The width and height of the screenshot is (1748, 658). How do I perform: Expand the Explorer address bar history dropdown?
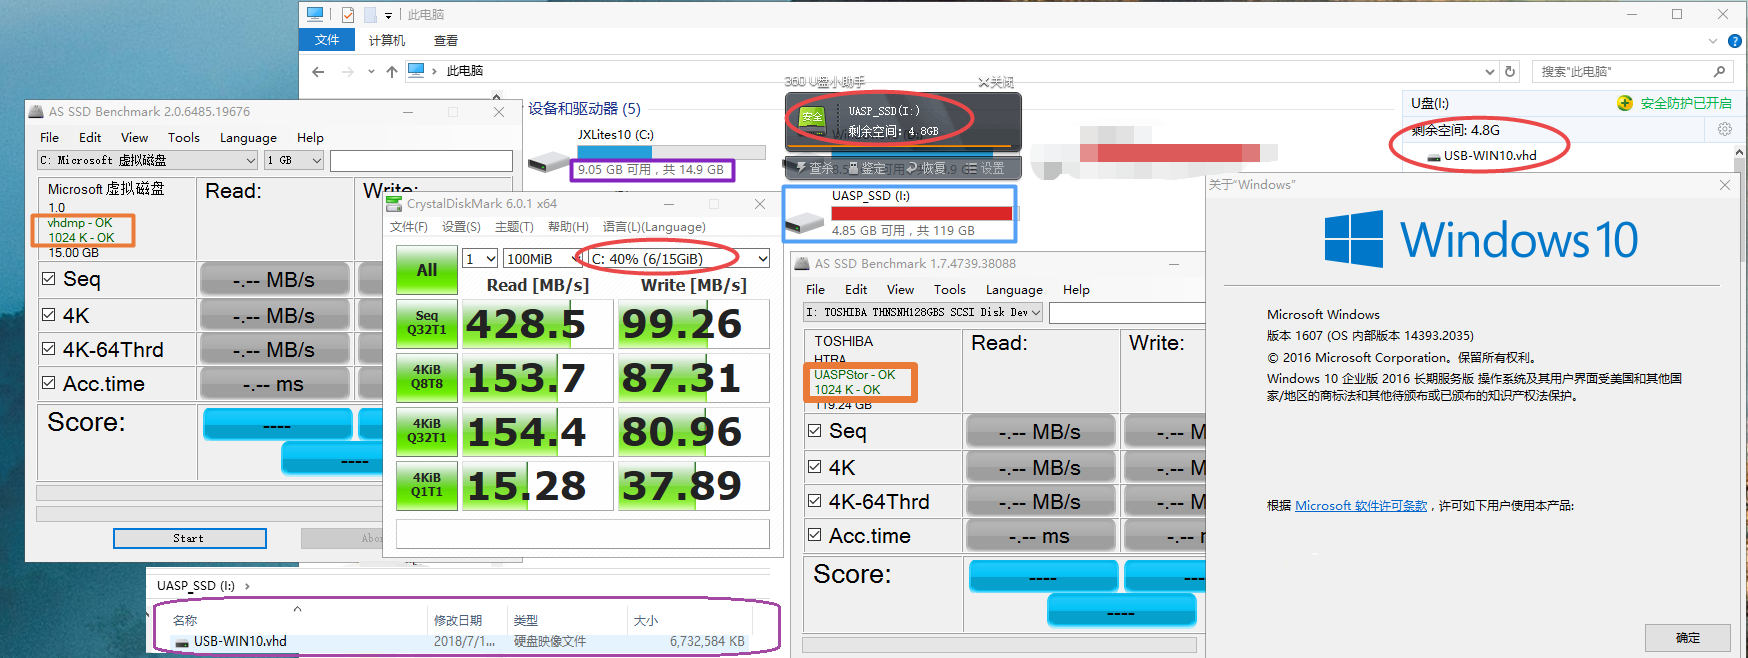pyautogui.click(x=1490, y=71)
